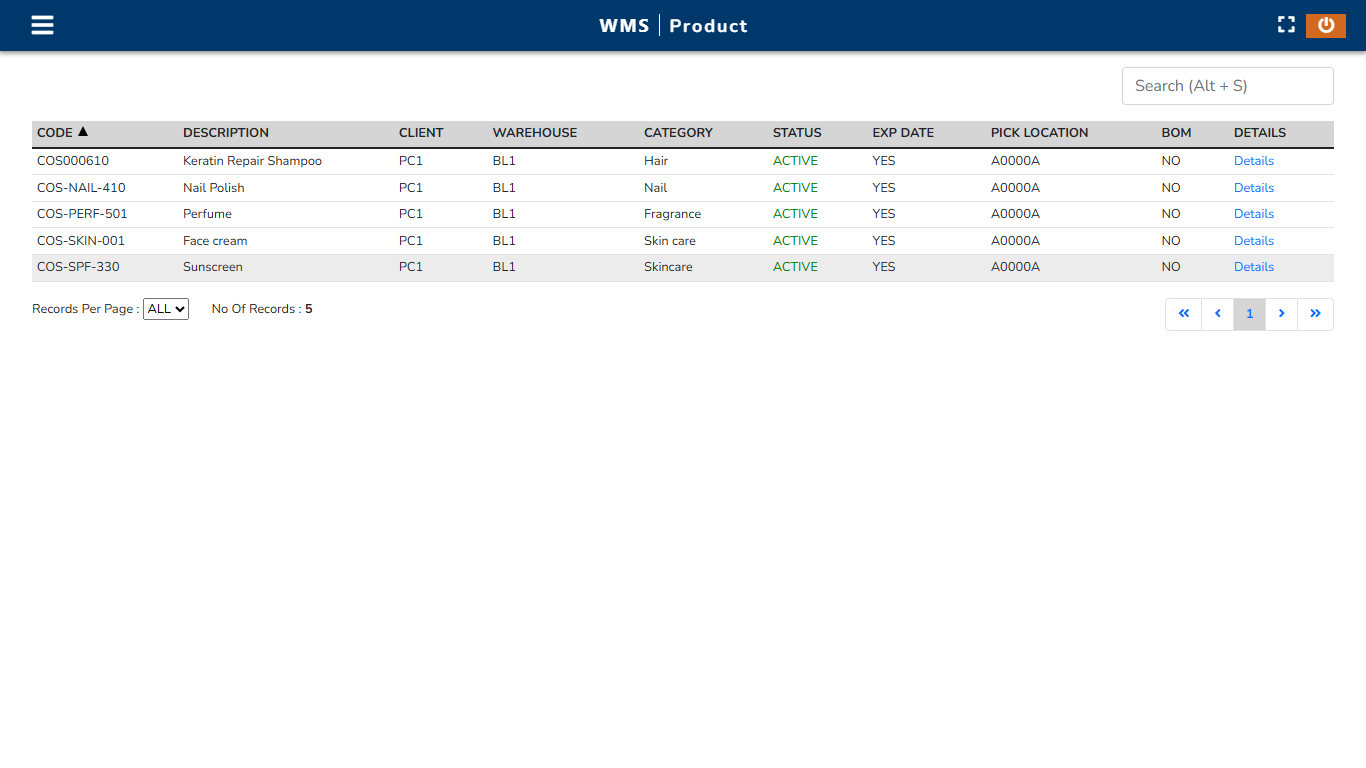Sort table by CATEGORY column header
This screenshot has height=768, width=1366.
(678, 133)
